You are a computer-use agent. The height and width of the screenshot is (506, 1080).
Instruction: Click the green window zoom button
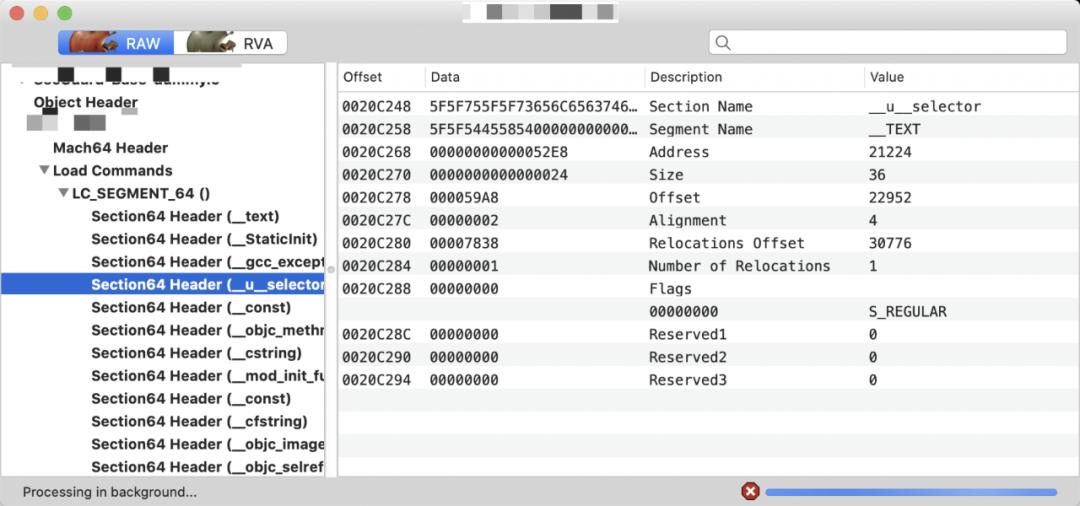(65, 14)
